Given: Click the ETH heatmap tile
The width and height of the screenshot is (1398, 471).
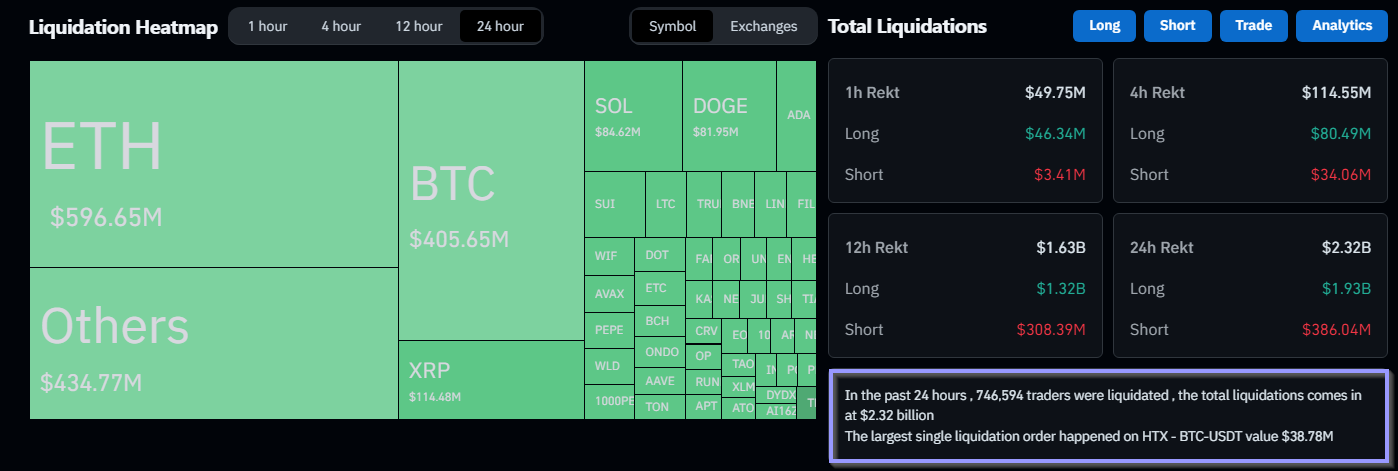Looking at the screenshot, I should (214, 164).
